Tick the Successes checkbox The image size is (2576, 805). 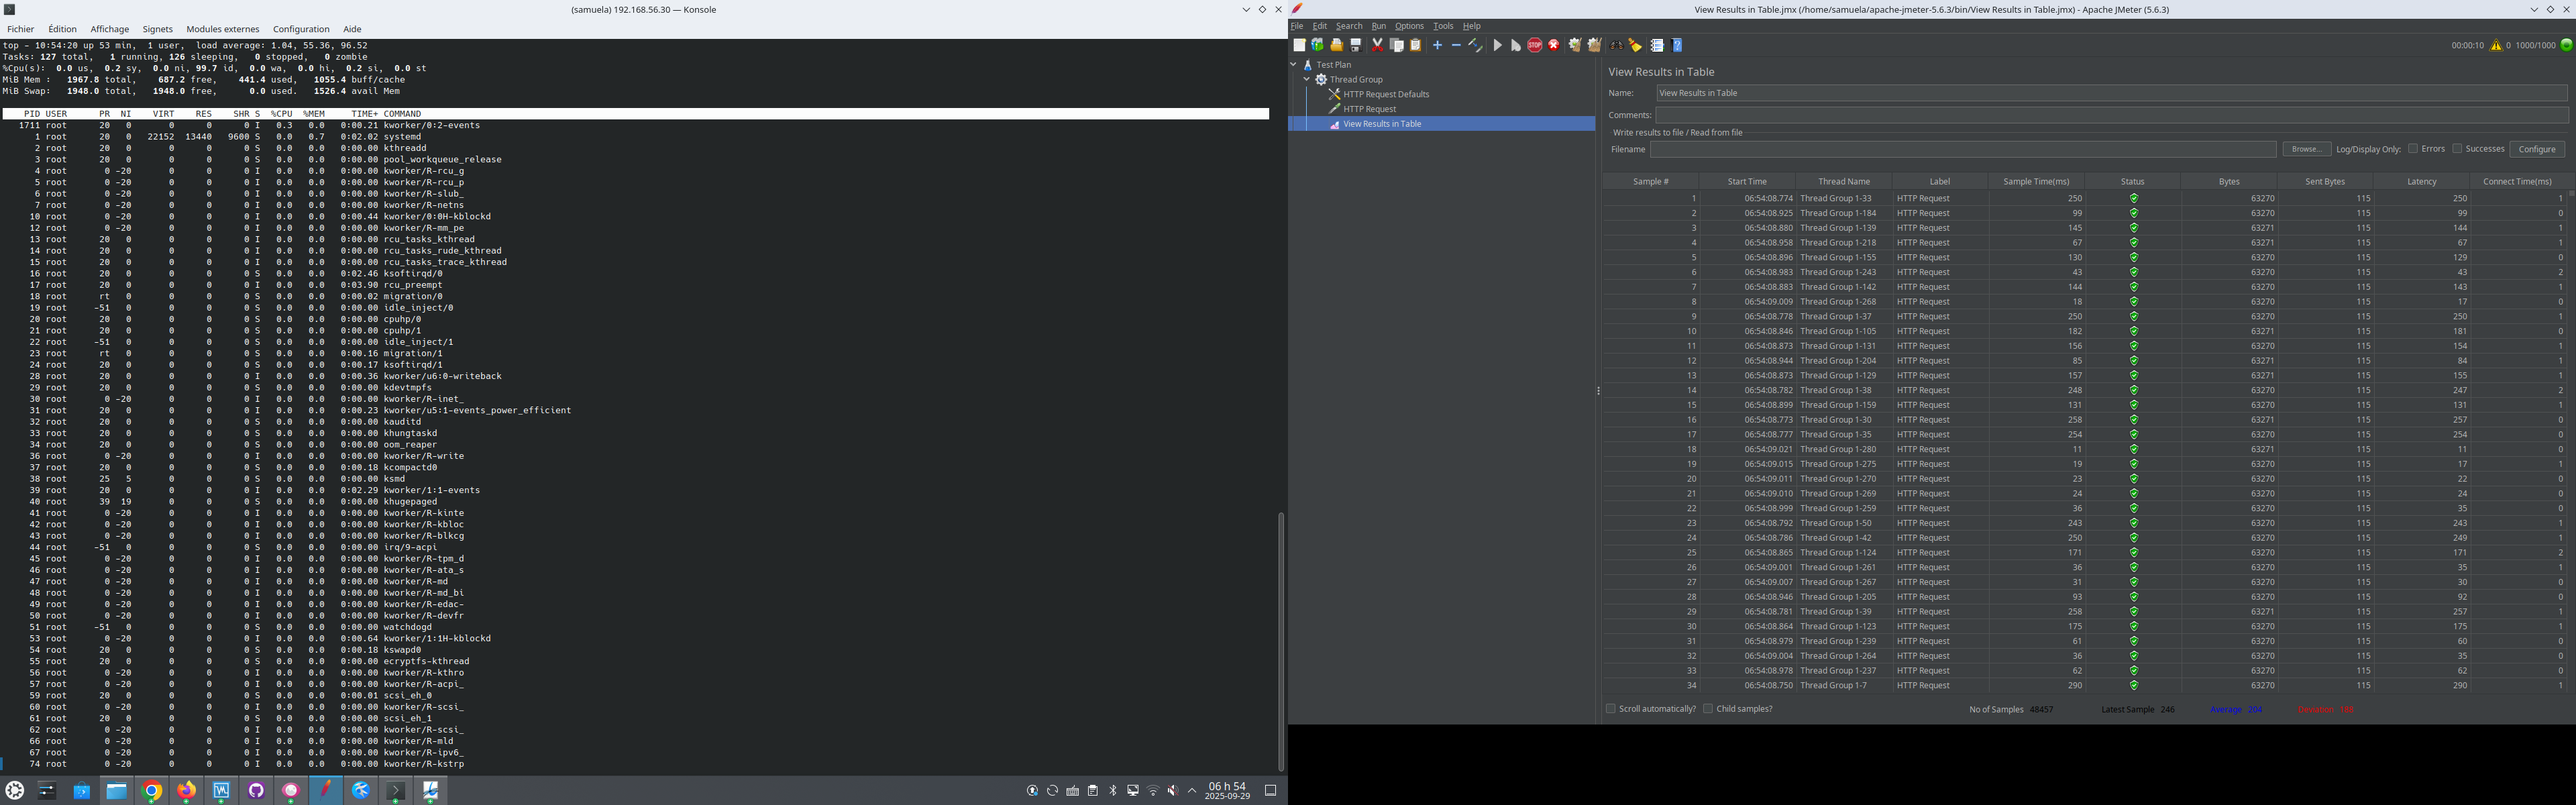coord(2457,149)
